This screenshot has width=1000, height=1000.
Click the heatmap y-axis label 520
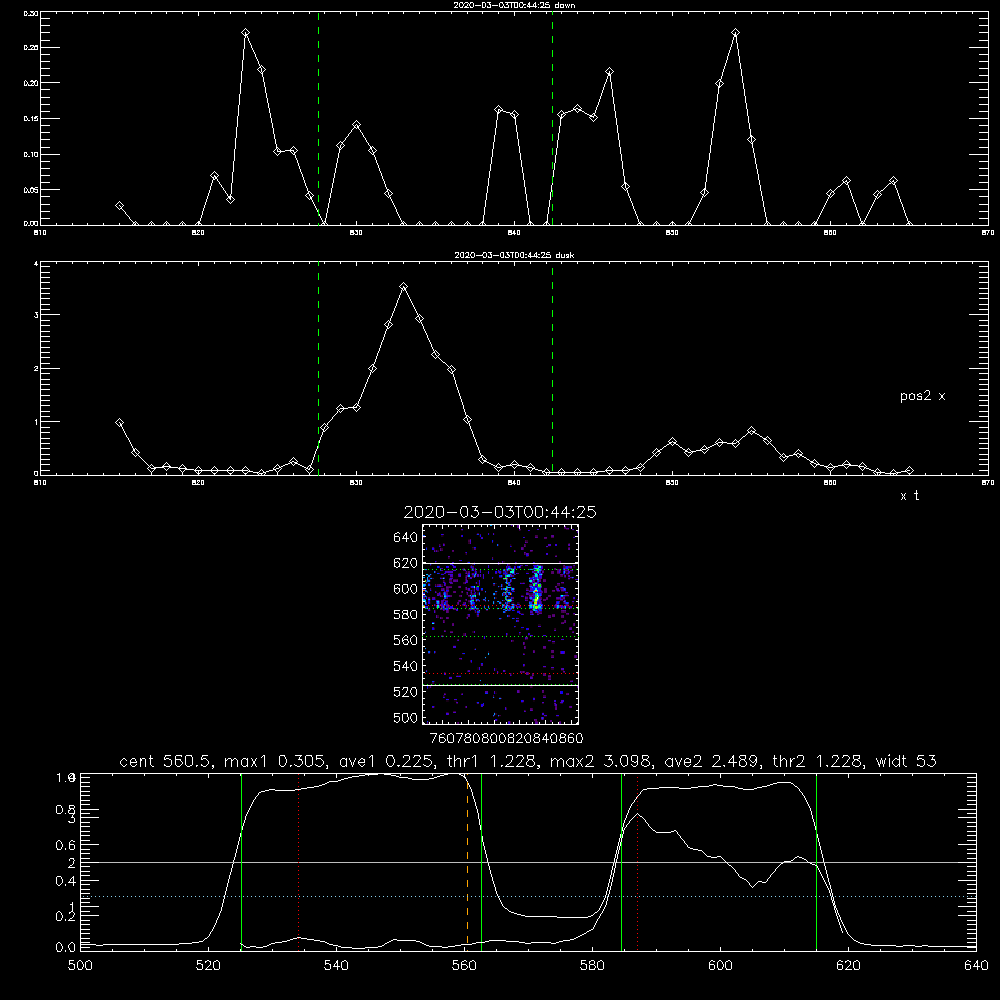(x=405, y=692)
